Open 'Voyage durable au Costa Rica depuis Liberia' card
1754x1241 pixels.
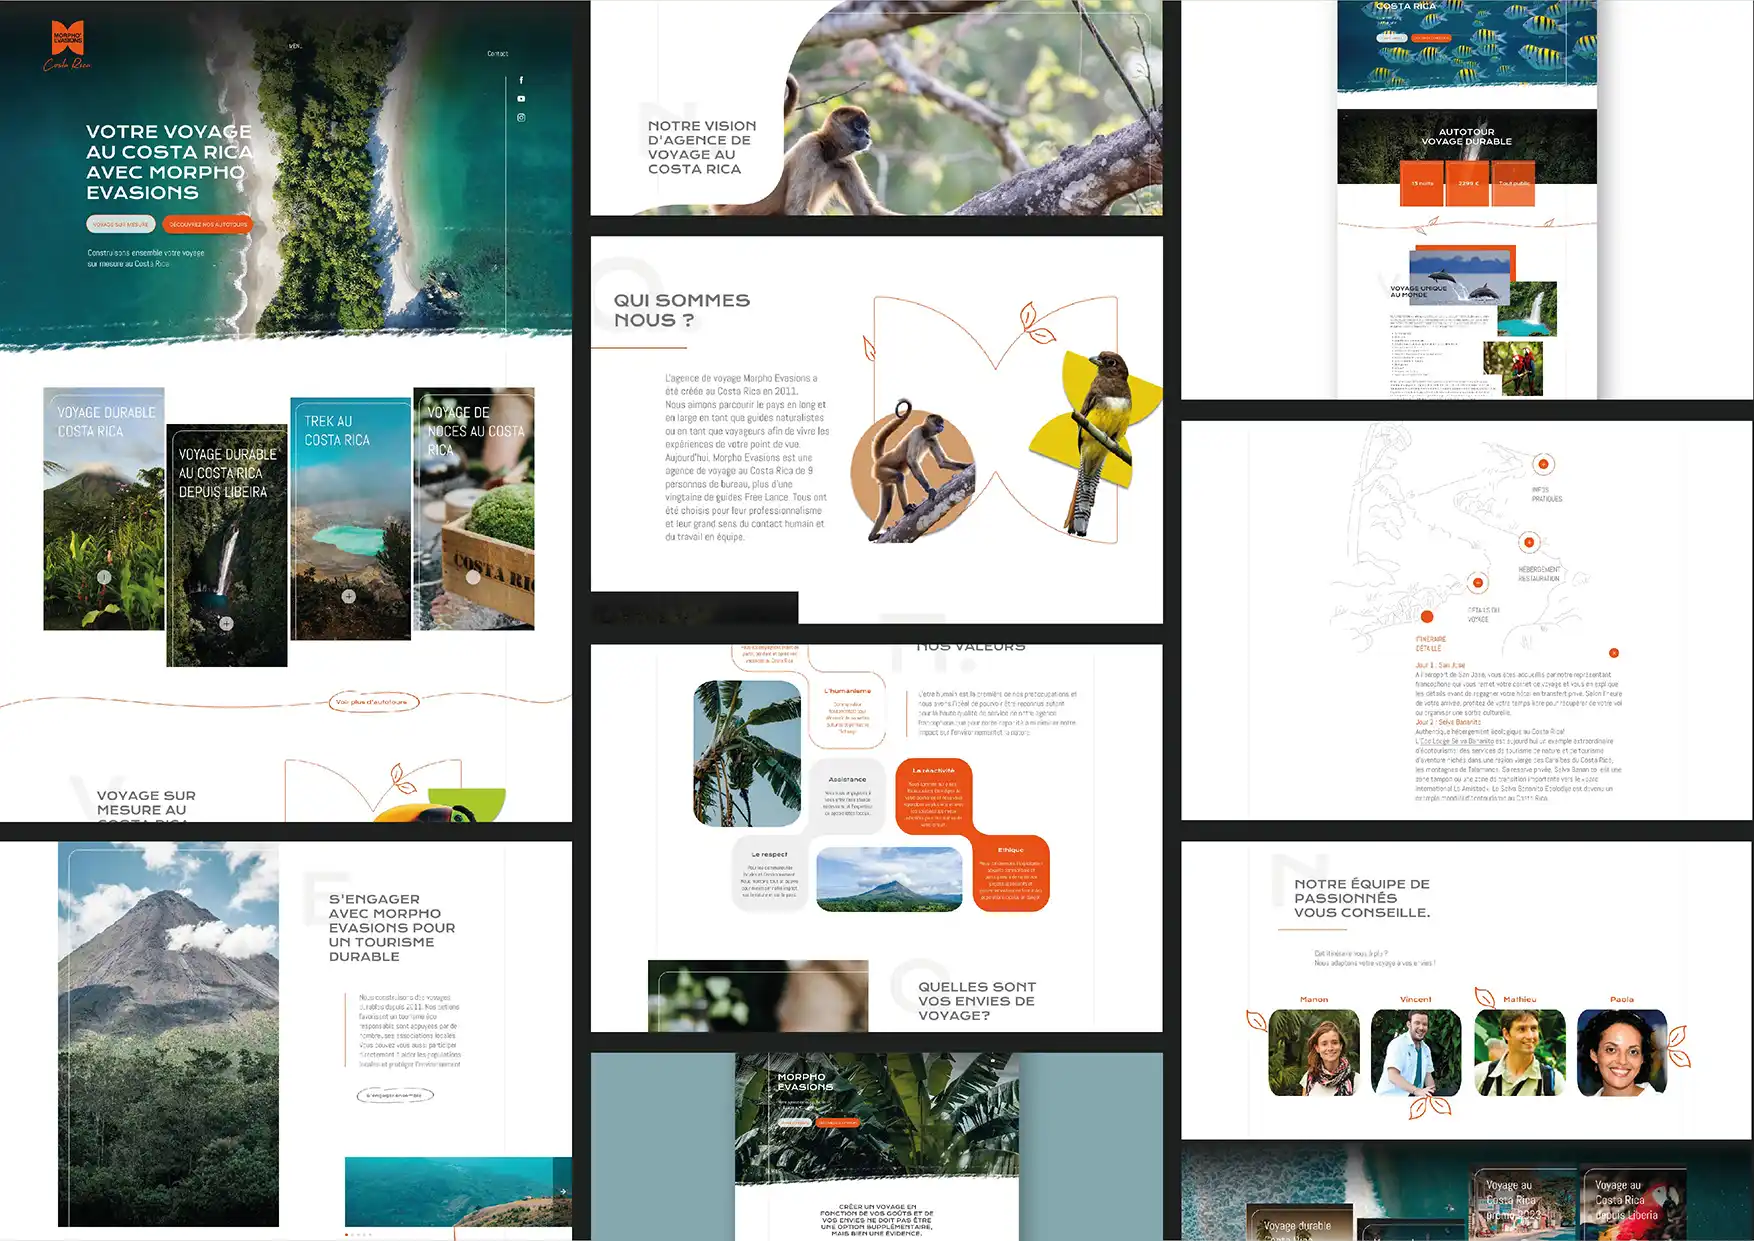[x=227, y=545]
